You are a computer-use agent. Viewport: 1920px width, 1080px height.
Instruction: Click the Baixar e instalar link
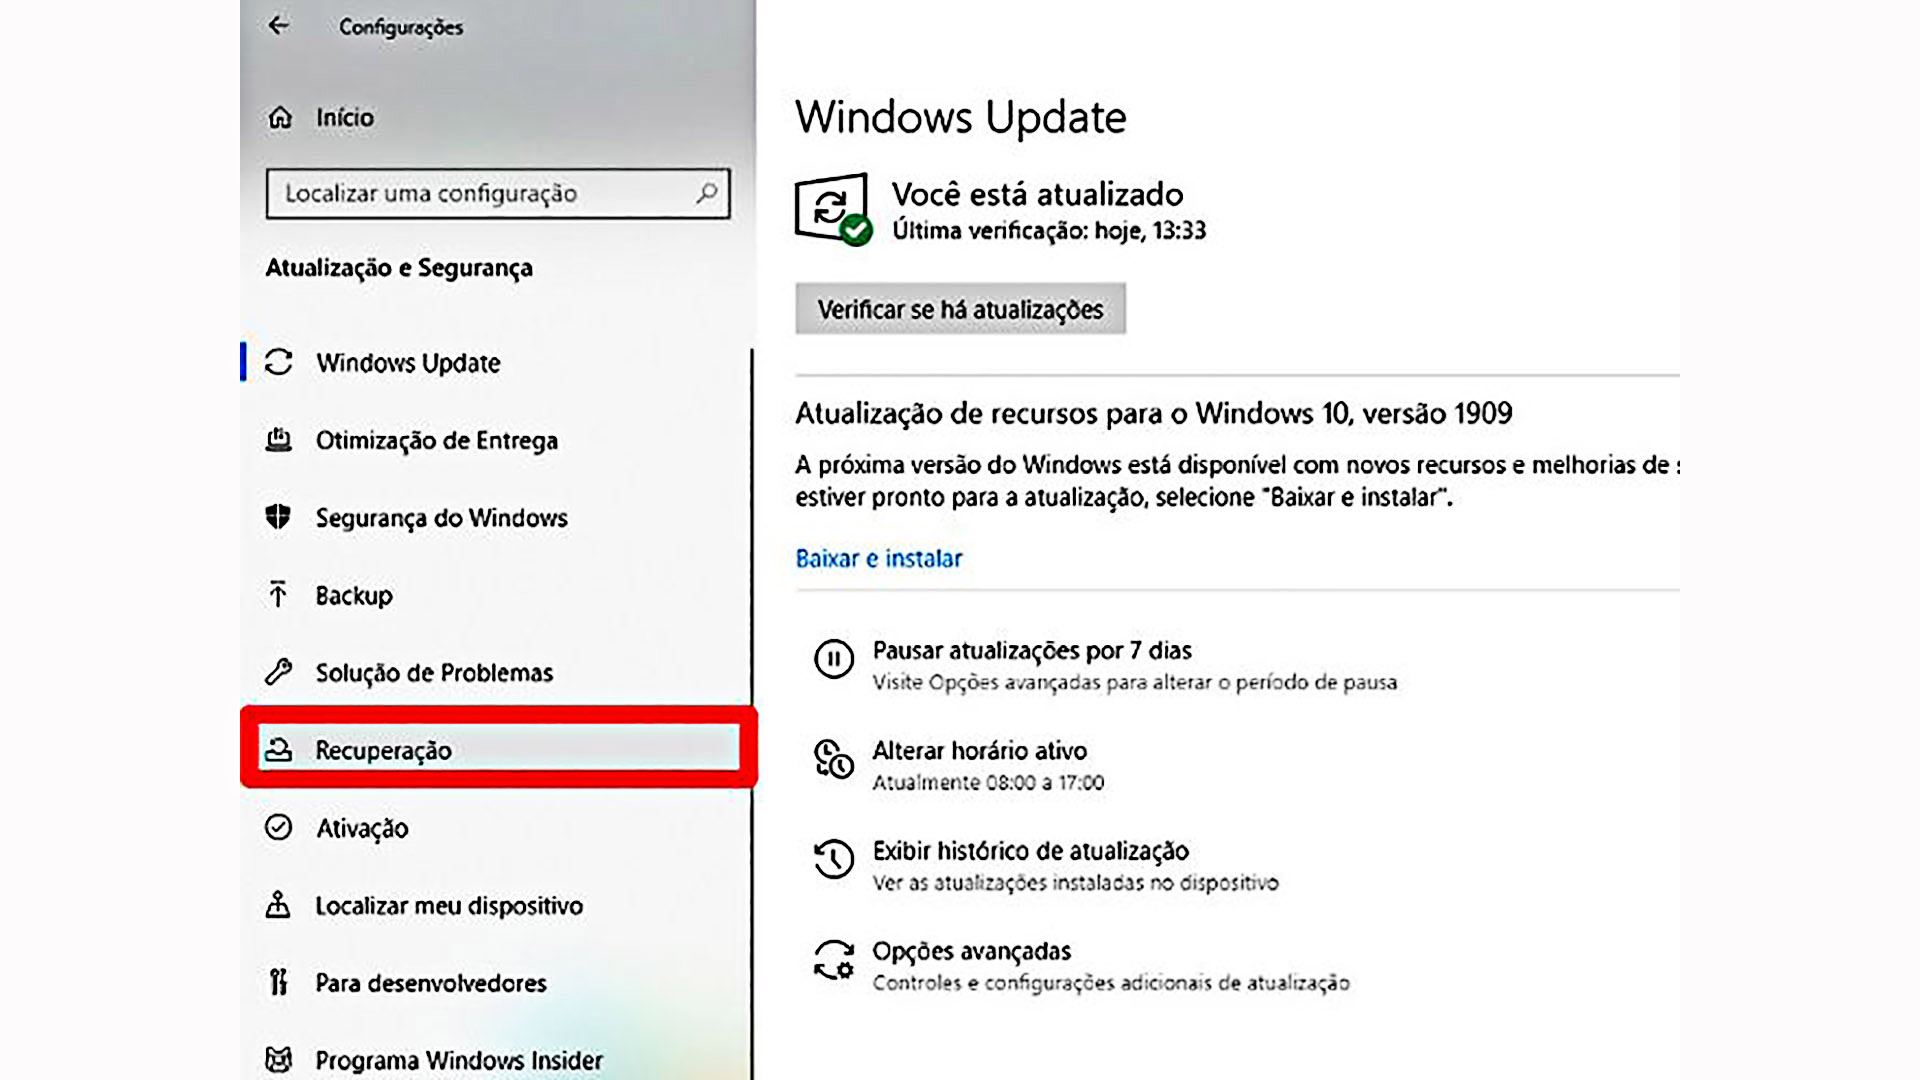click(x=878, y=558)
